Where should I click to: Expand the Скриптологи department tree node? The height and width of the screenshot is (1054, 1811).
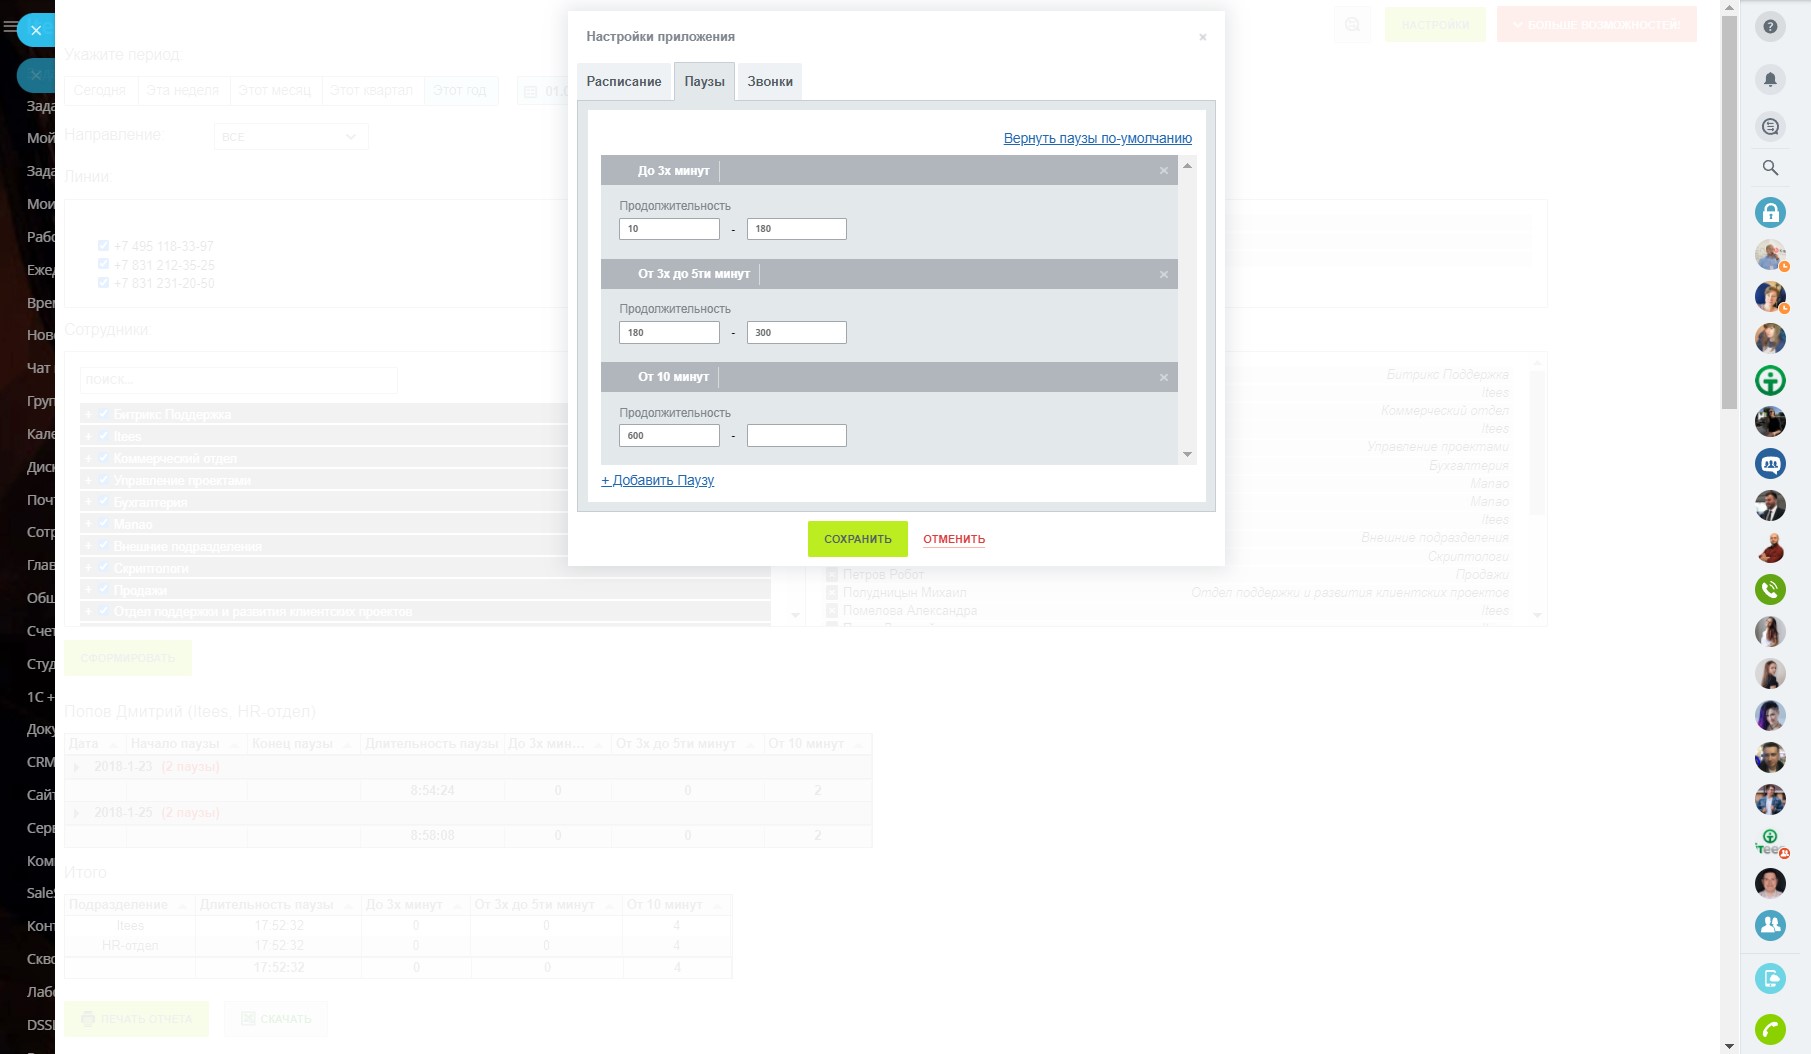pyautogui.click(x=89, y=568)
